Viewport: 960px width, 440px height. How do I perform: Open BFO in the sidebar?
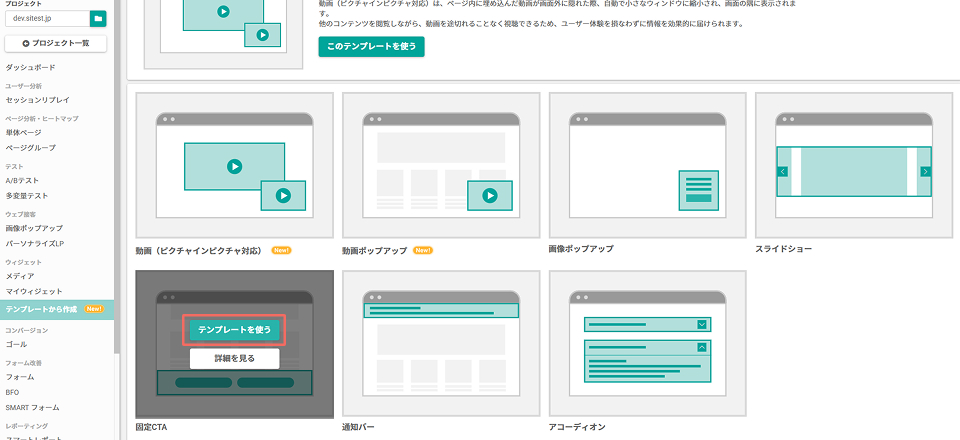pyautogui.click(x=12, y=392)
